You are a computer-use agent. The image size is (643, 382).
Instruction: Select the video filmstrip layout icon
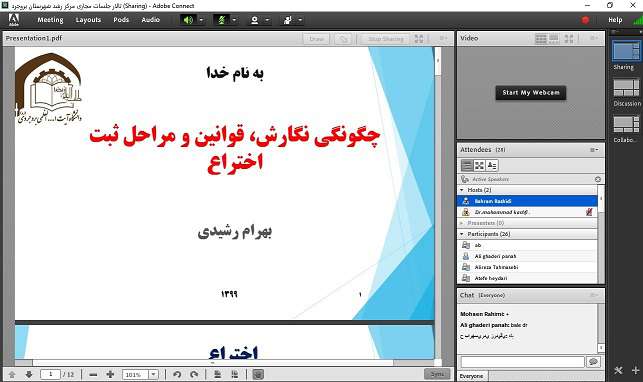pyautogui.click(x=554, y=39)
